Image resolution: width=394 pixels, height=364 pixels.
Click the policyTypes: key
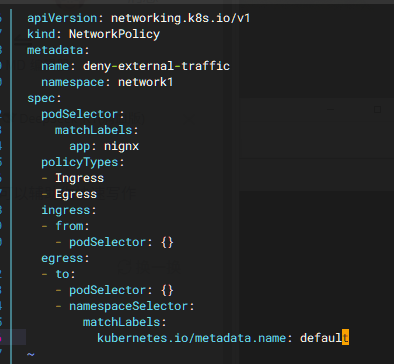point(83,162)
